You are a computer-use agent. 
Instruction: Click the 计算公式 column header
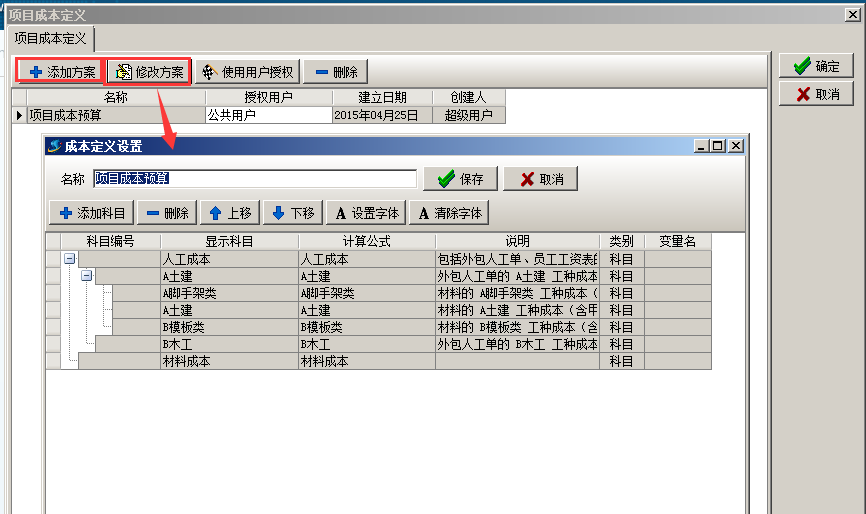pos(366,242)
